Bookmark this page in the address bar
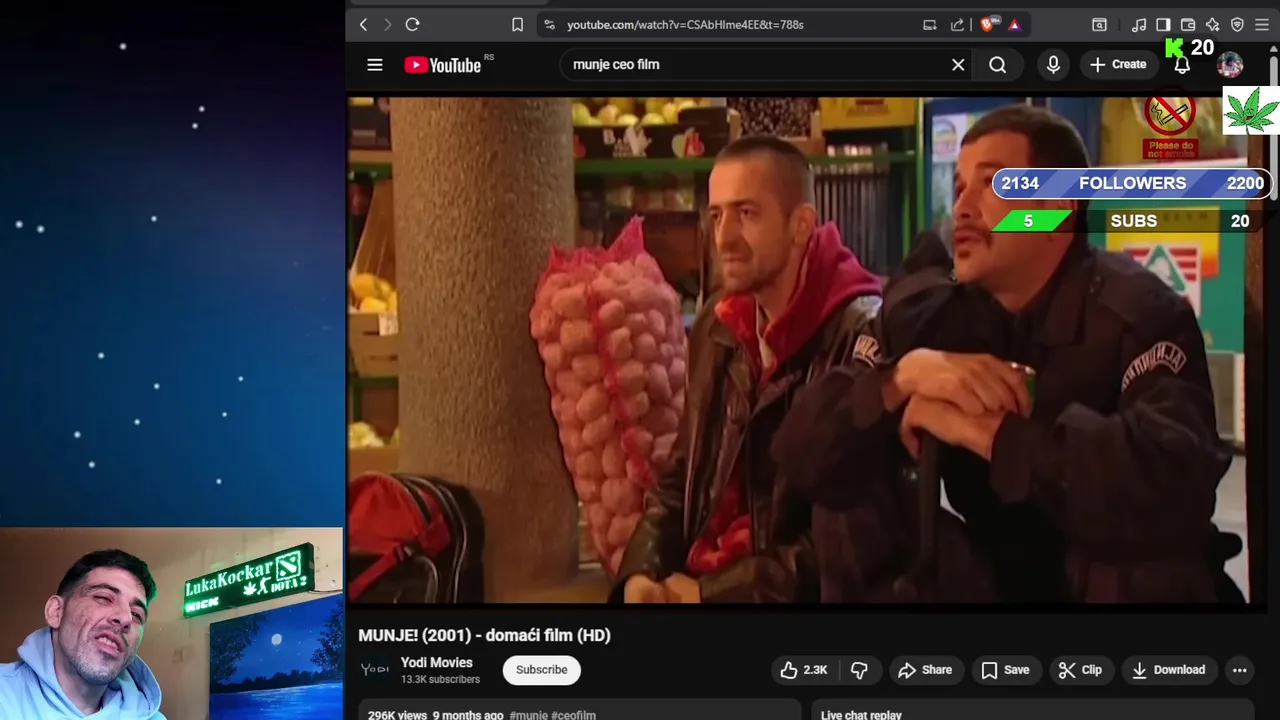 click(517, 25)
